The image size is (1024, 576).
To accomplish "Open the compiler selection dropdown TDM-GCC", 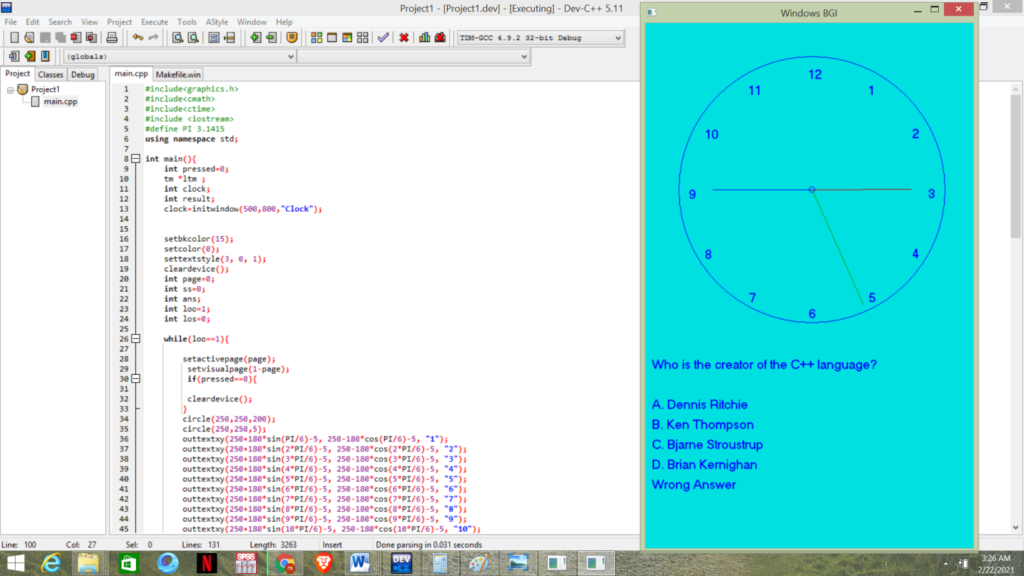I will coord(540,38).
